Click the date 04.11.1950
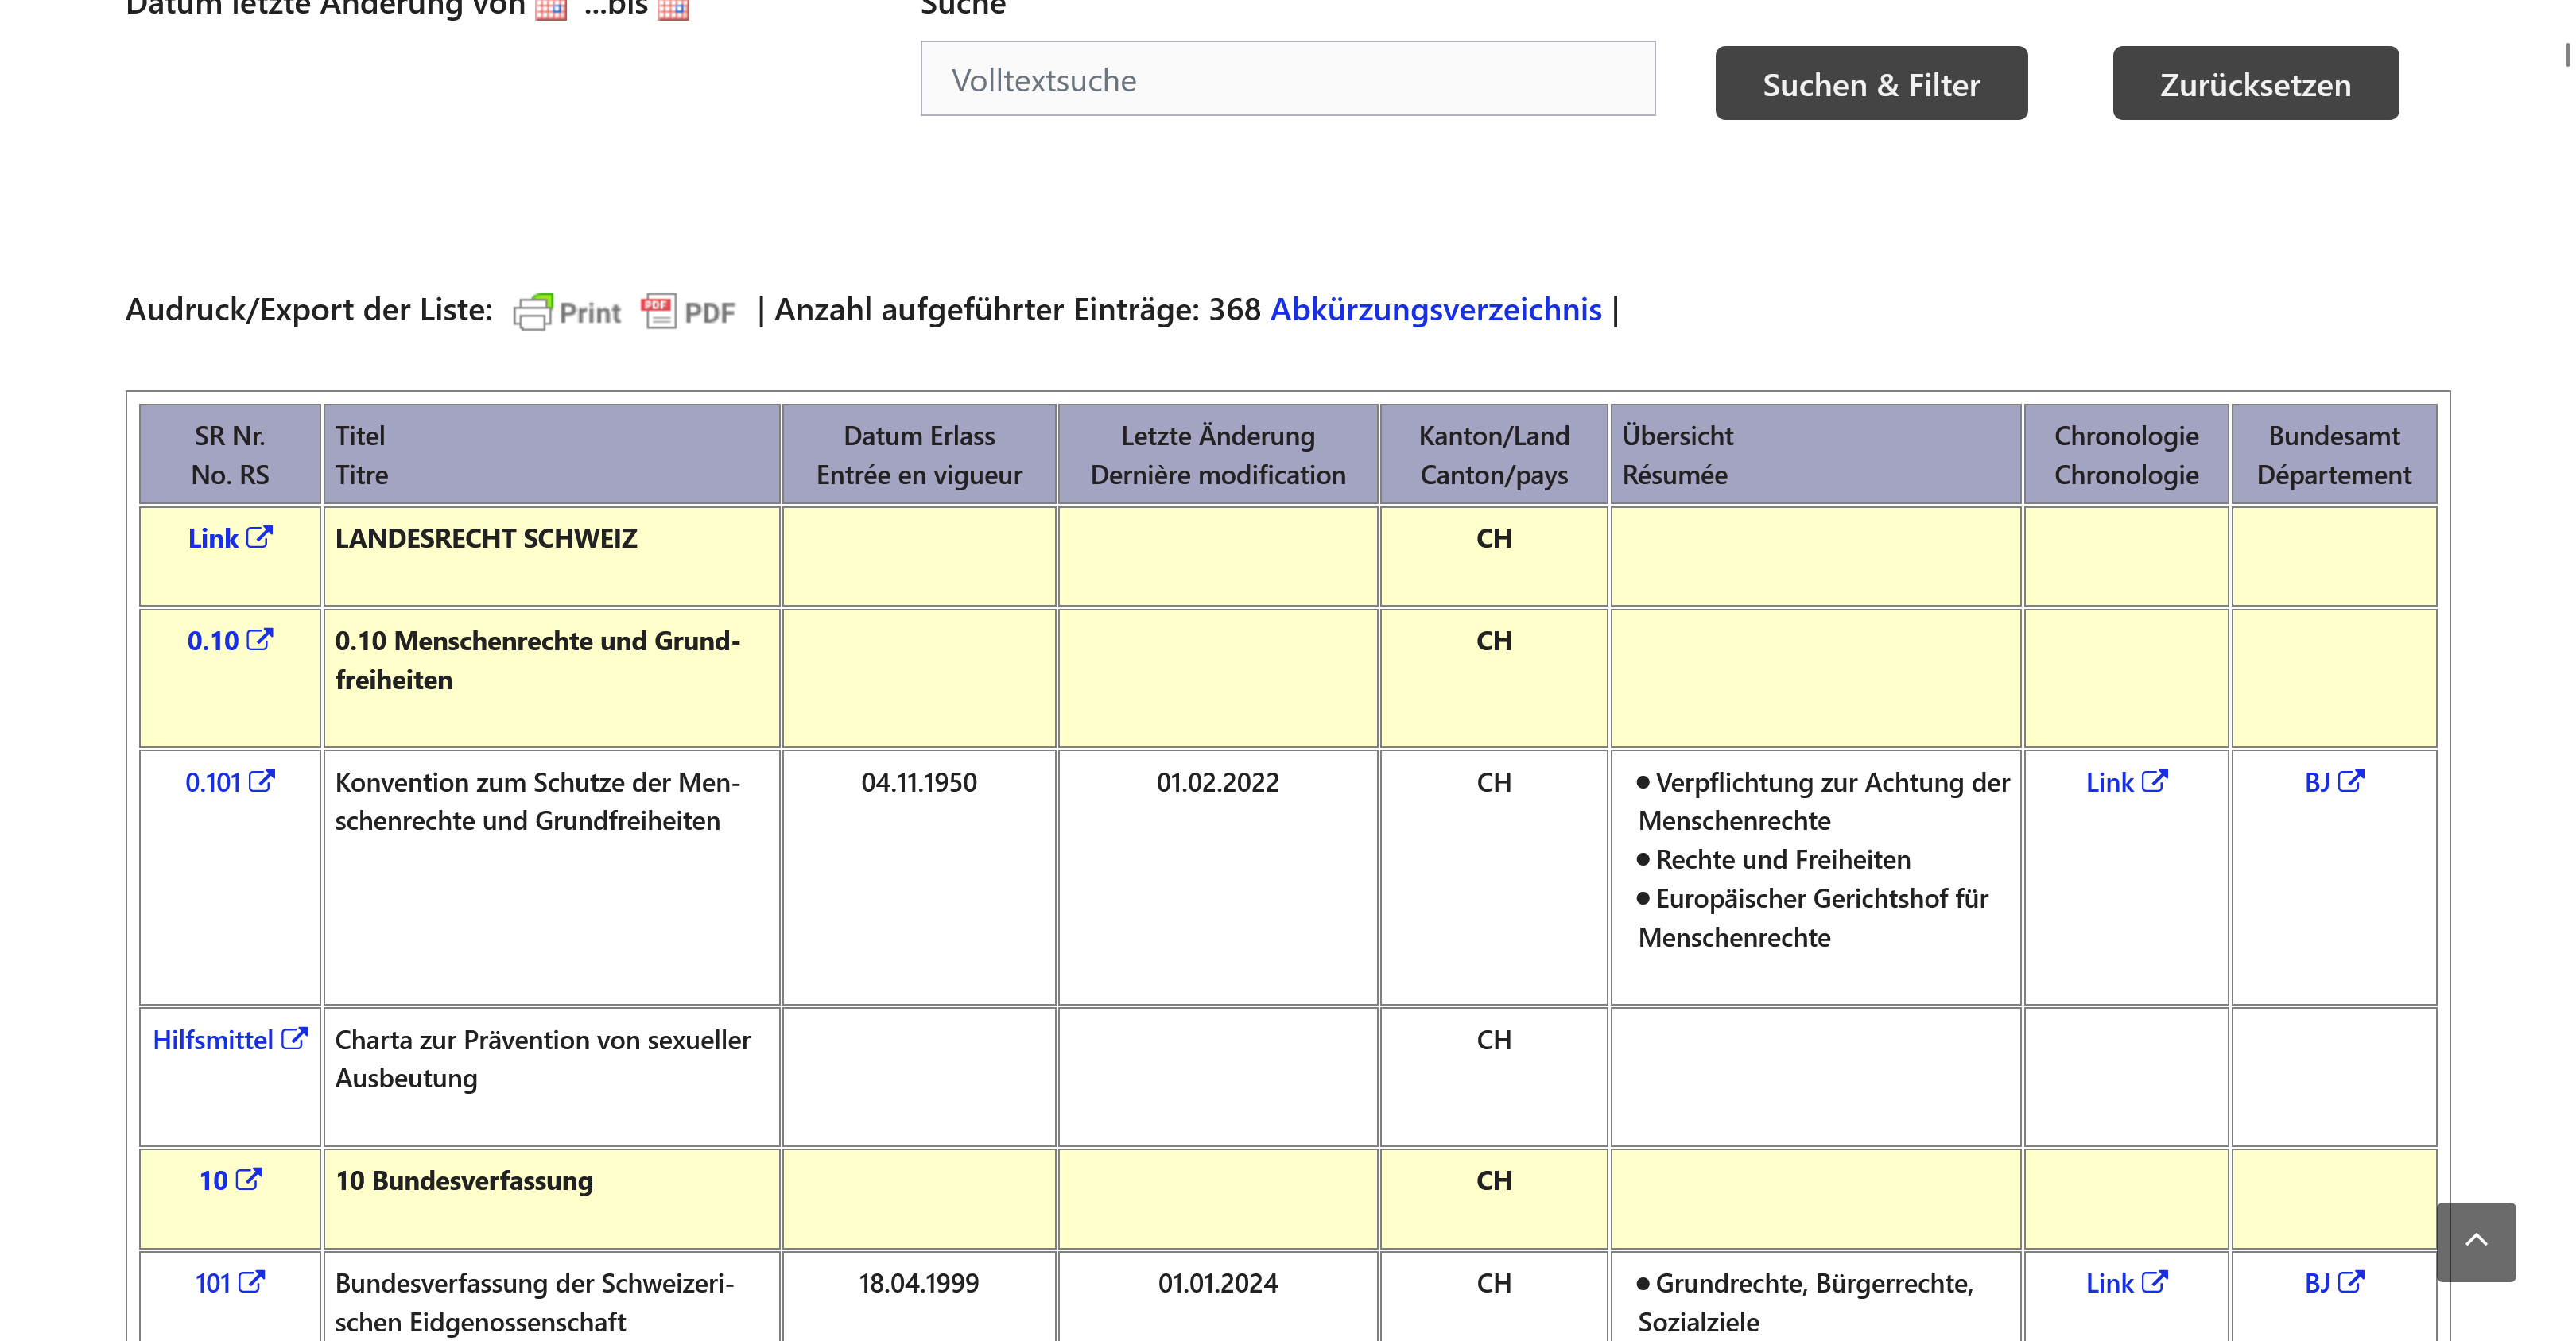Image resolution: width=2576 pixels, height=1341 pixels. (x=919, y=783)
